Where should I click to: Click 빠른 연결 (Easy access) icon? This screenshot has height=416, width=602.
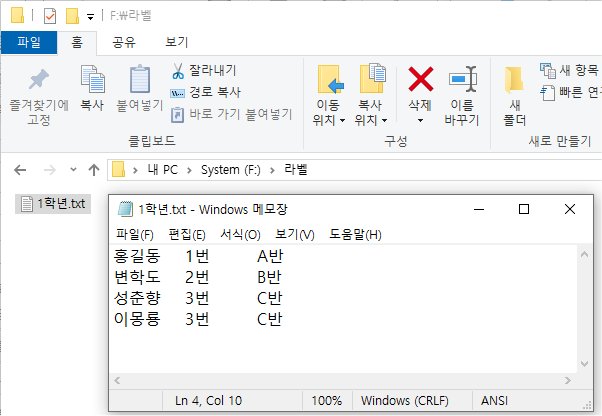pos(547,93)
